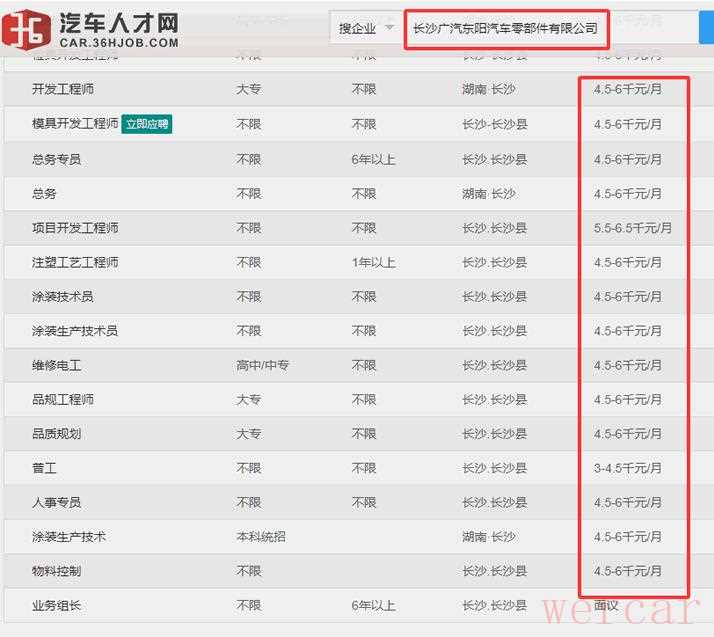
Task: Click the 维修电工 job title
Action: [x=56, y=366]
